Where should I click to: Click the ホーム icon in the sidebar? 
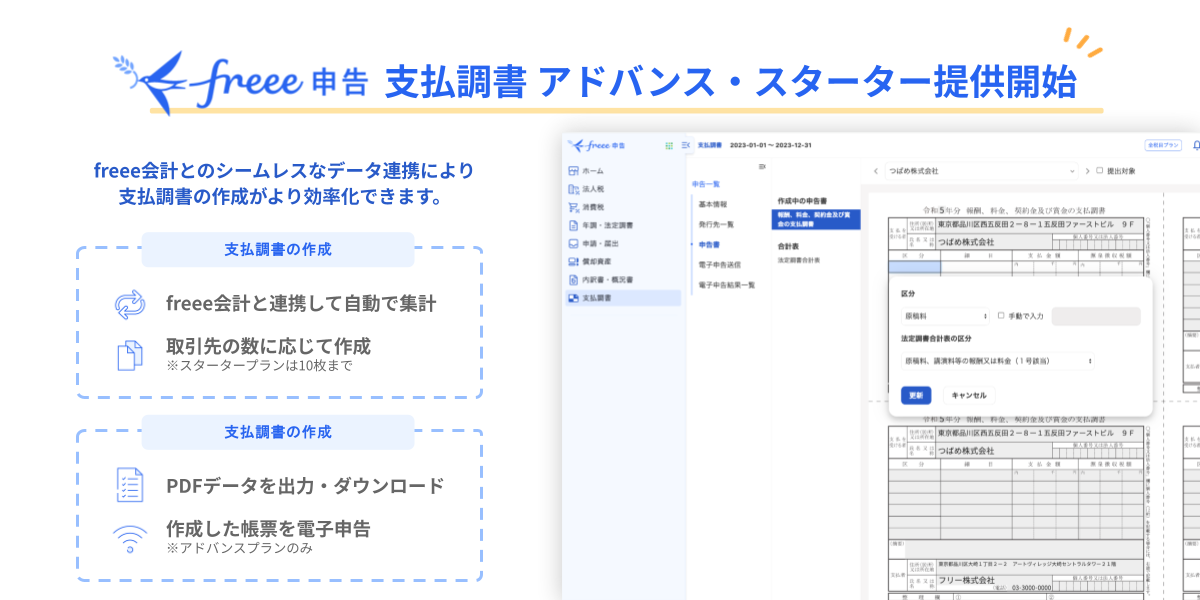pos(573,171)
